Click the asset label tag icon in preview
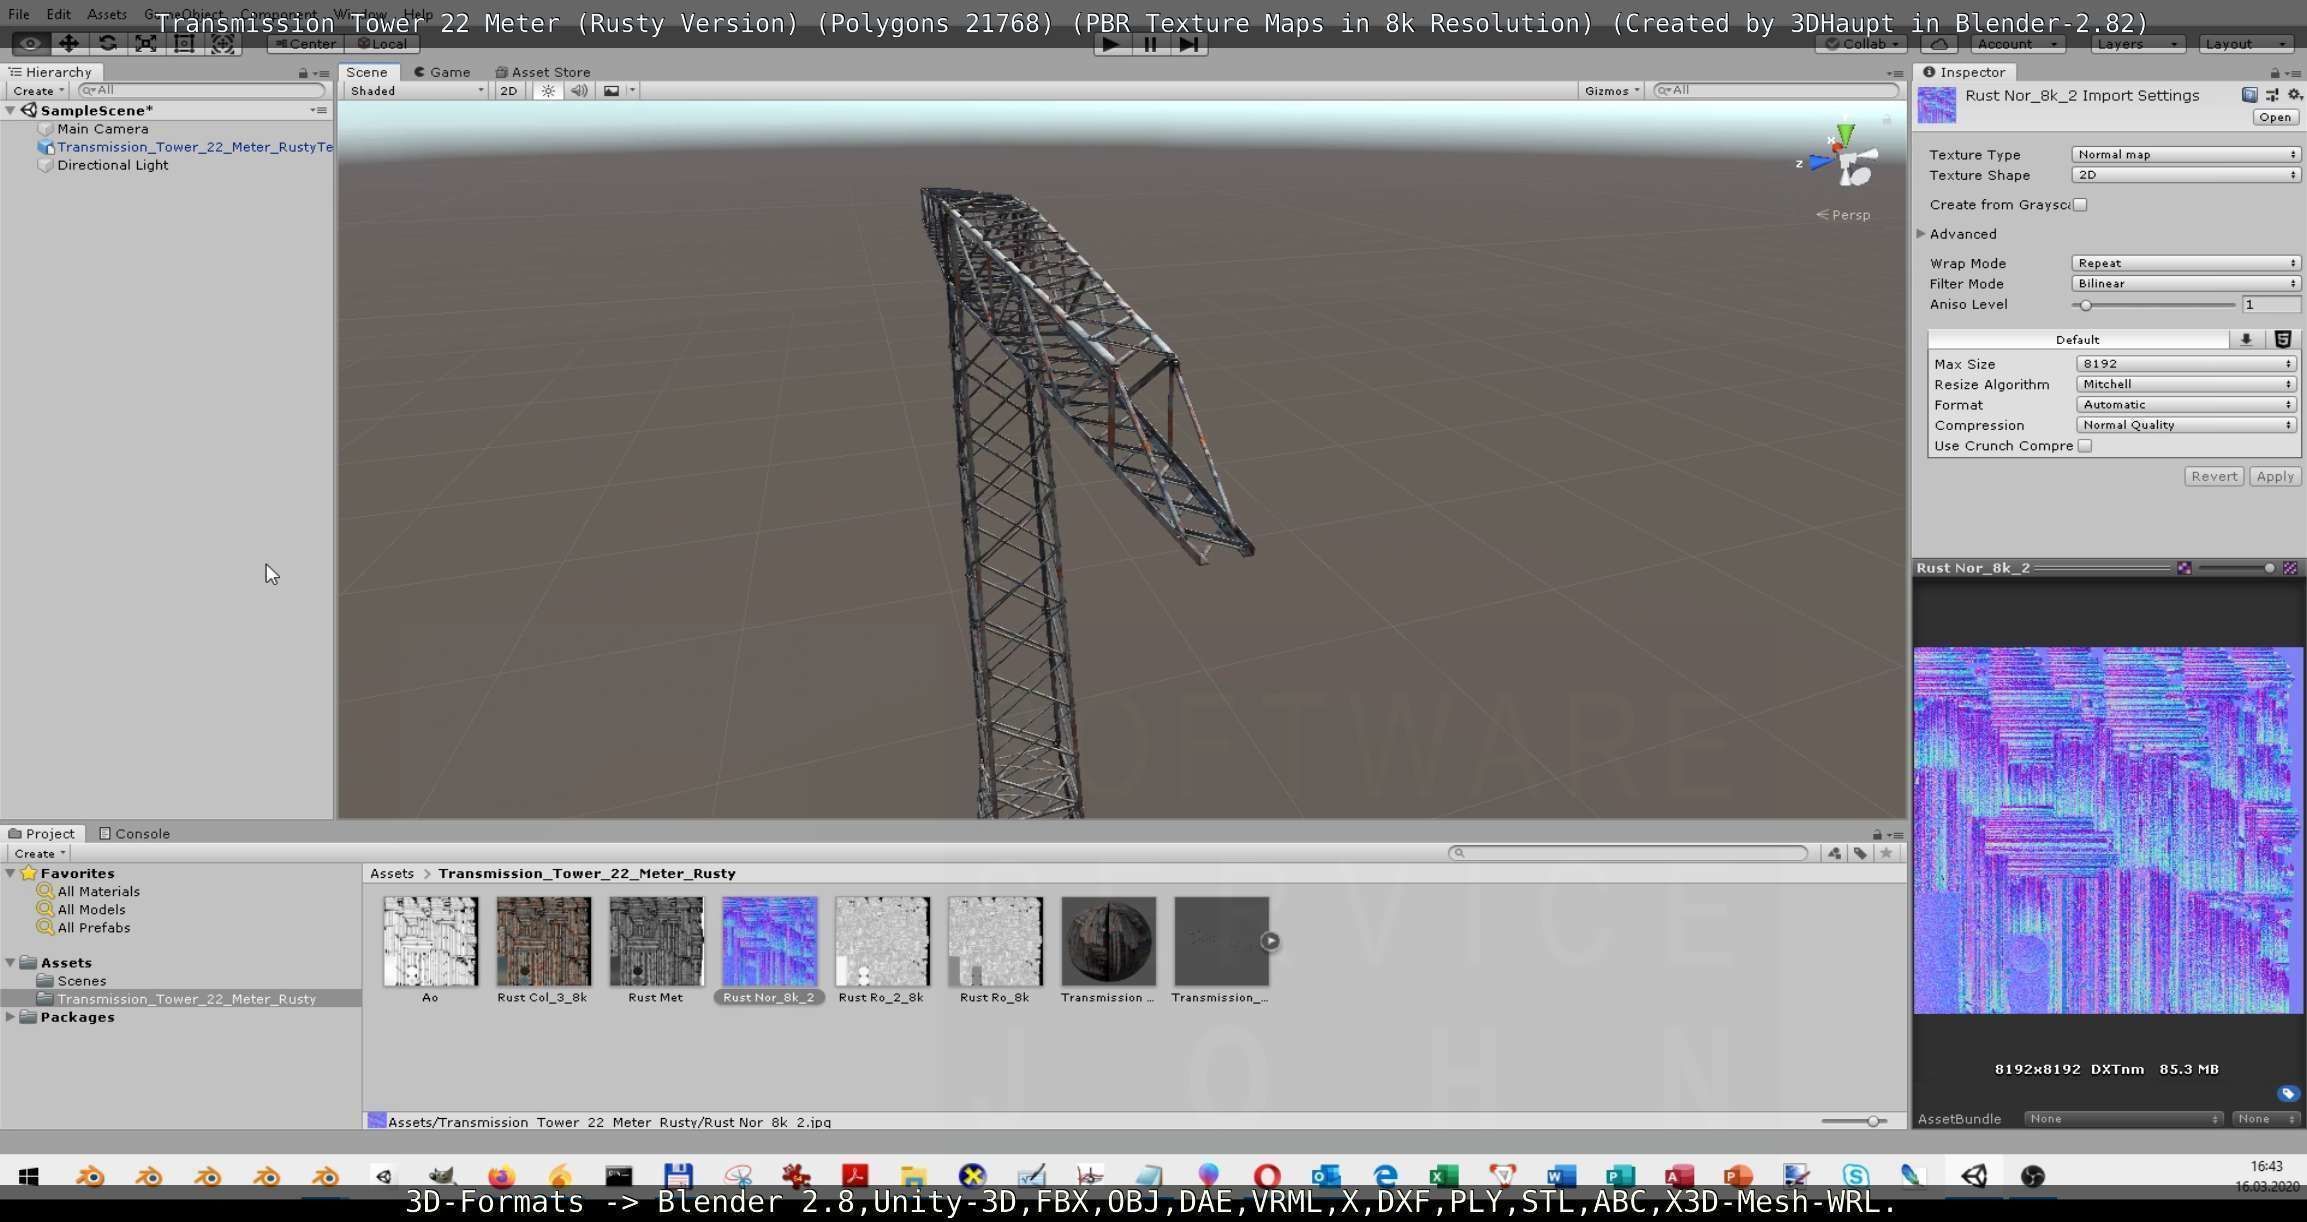The image size is (2307, 1222). point(2288,1094)
